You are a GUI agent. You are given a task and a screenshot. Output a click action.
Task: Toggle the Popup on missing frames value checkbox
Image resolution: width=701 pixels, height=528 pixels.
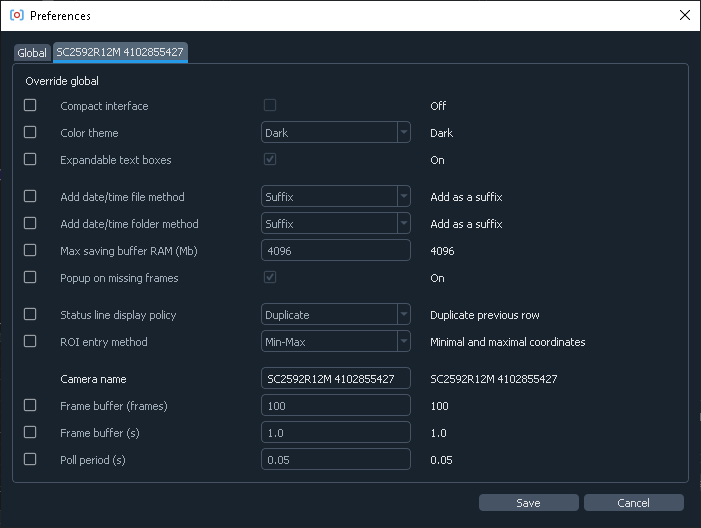click(270, 277)
